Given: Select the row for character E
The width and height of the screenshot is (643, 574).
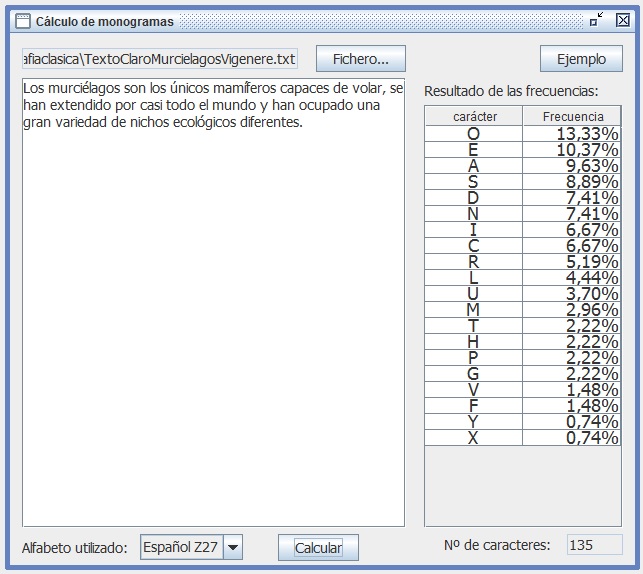Looking at the screenshot, I should coord(474,150).
